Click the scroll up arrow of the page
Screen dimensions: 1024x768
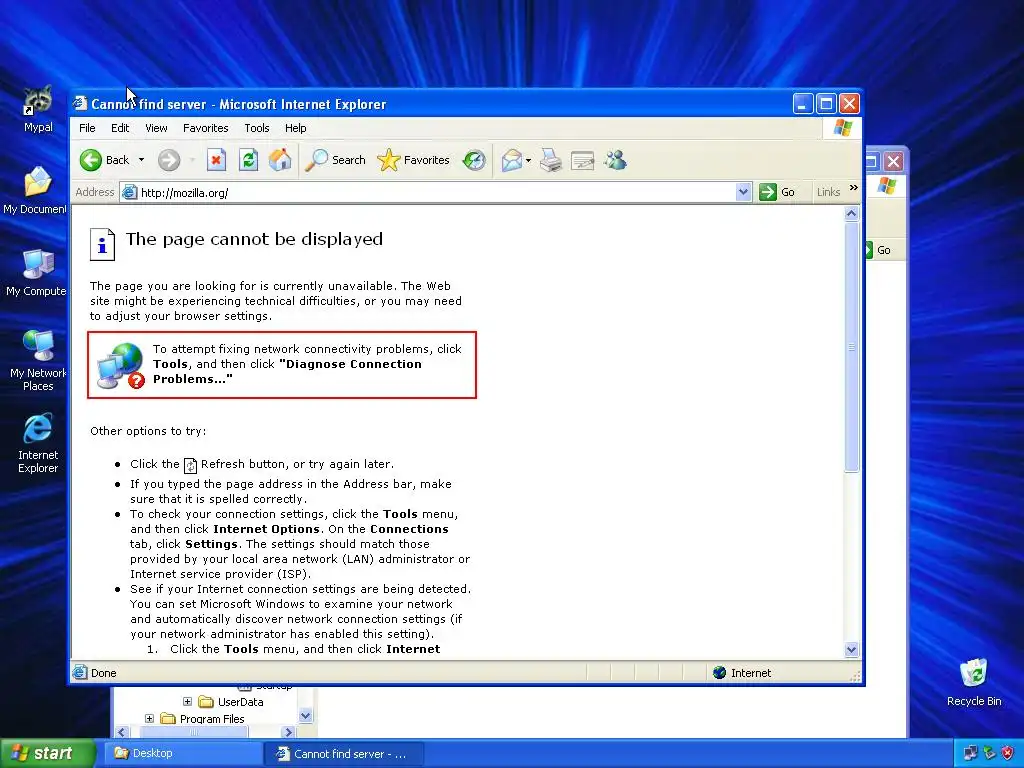click(851, 214)
